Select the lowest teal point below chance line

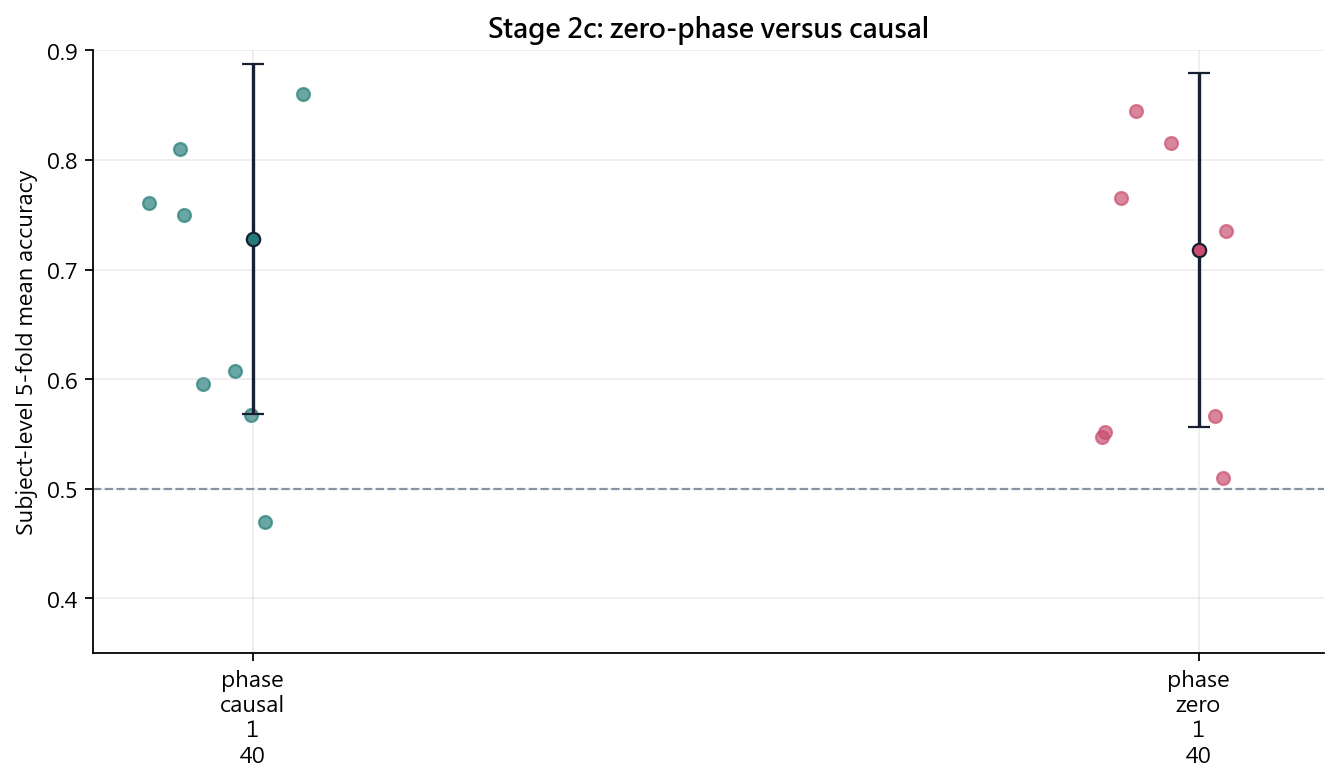265,522
